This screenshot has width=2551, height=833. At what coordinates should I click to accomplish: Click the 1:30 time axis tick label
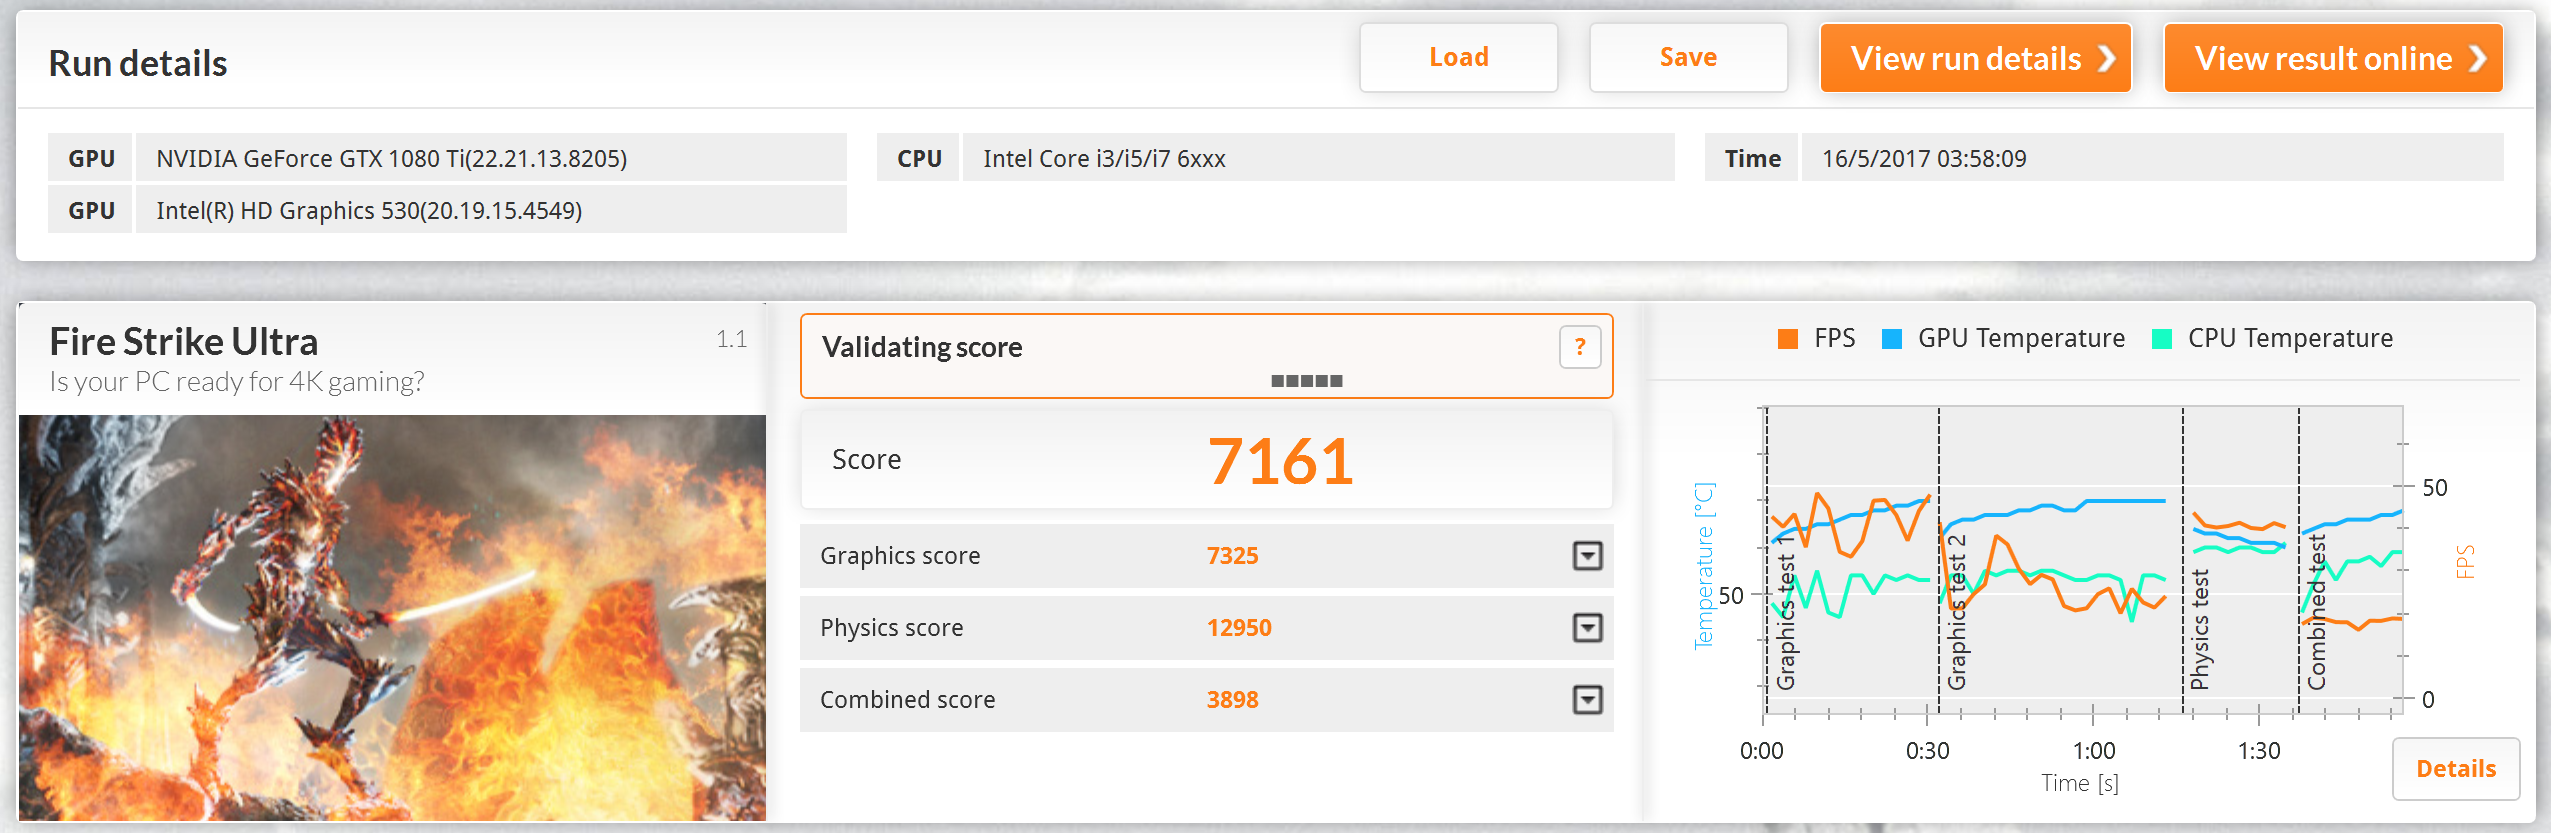[2259, 751]
